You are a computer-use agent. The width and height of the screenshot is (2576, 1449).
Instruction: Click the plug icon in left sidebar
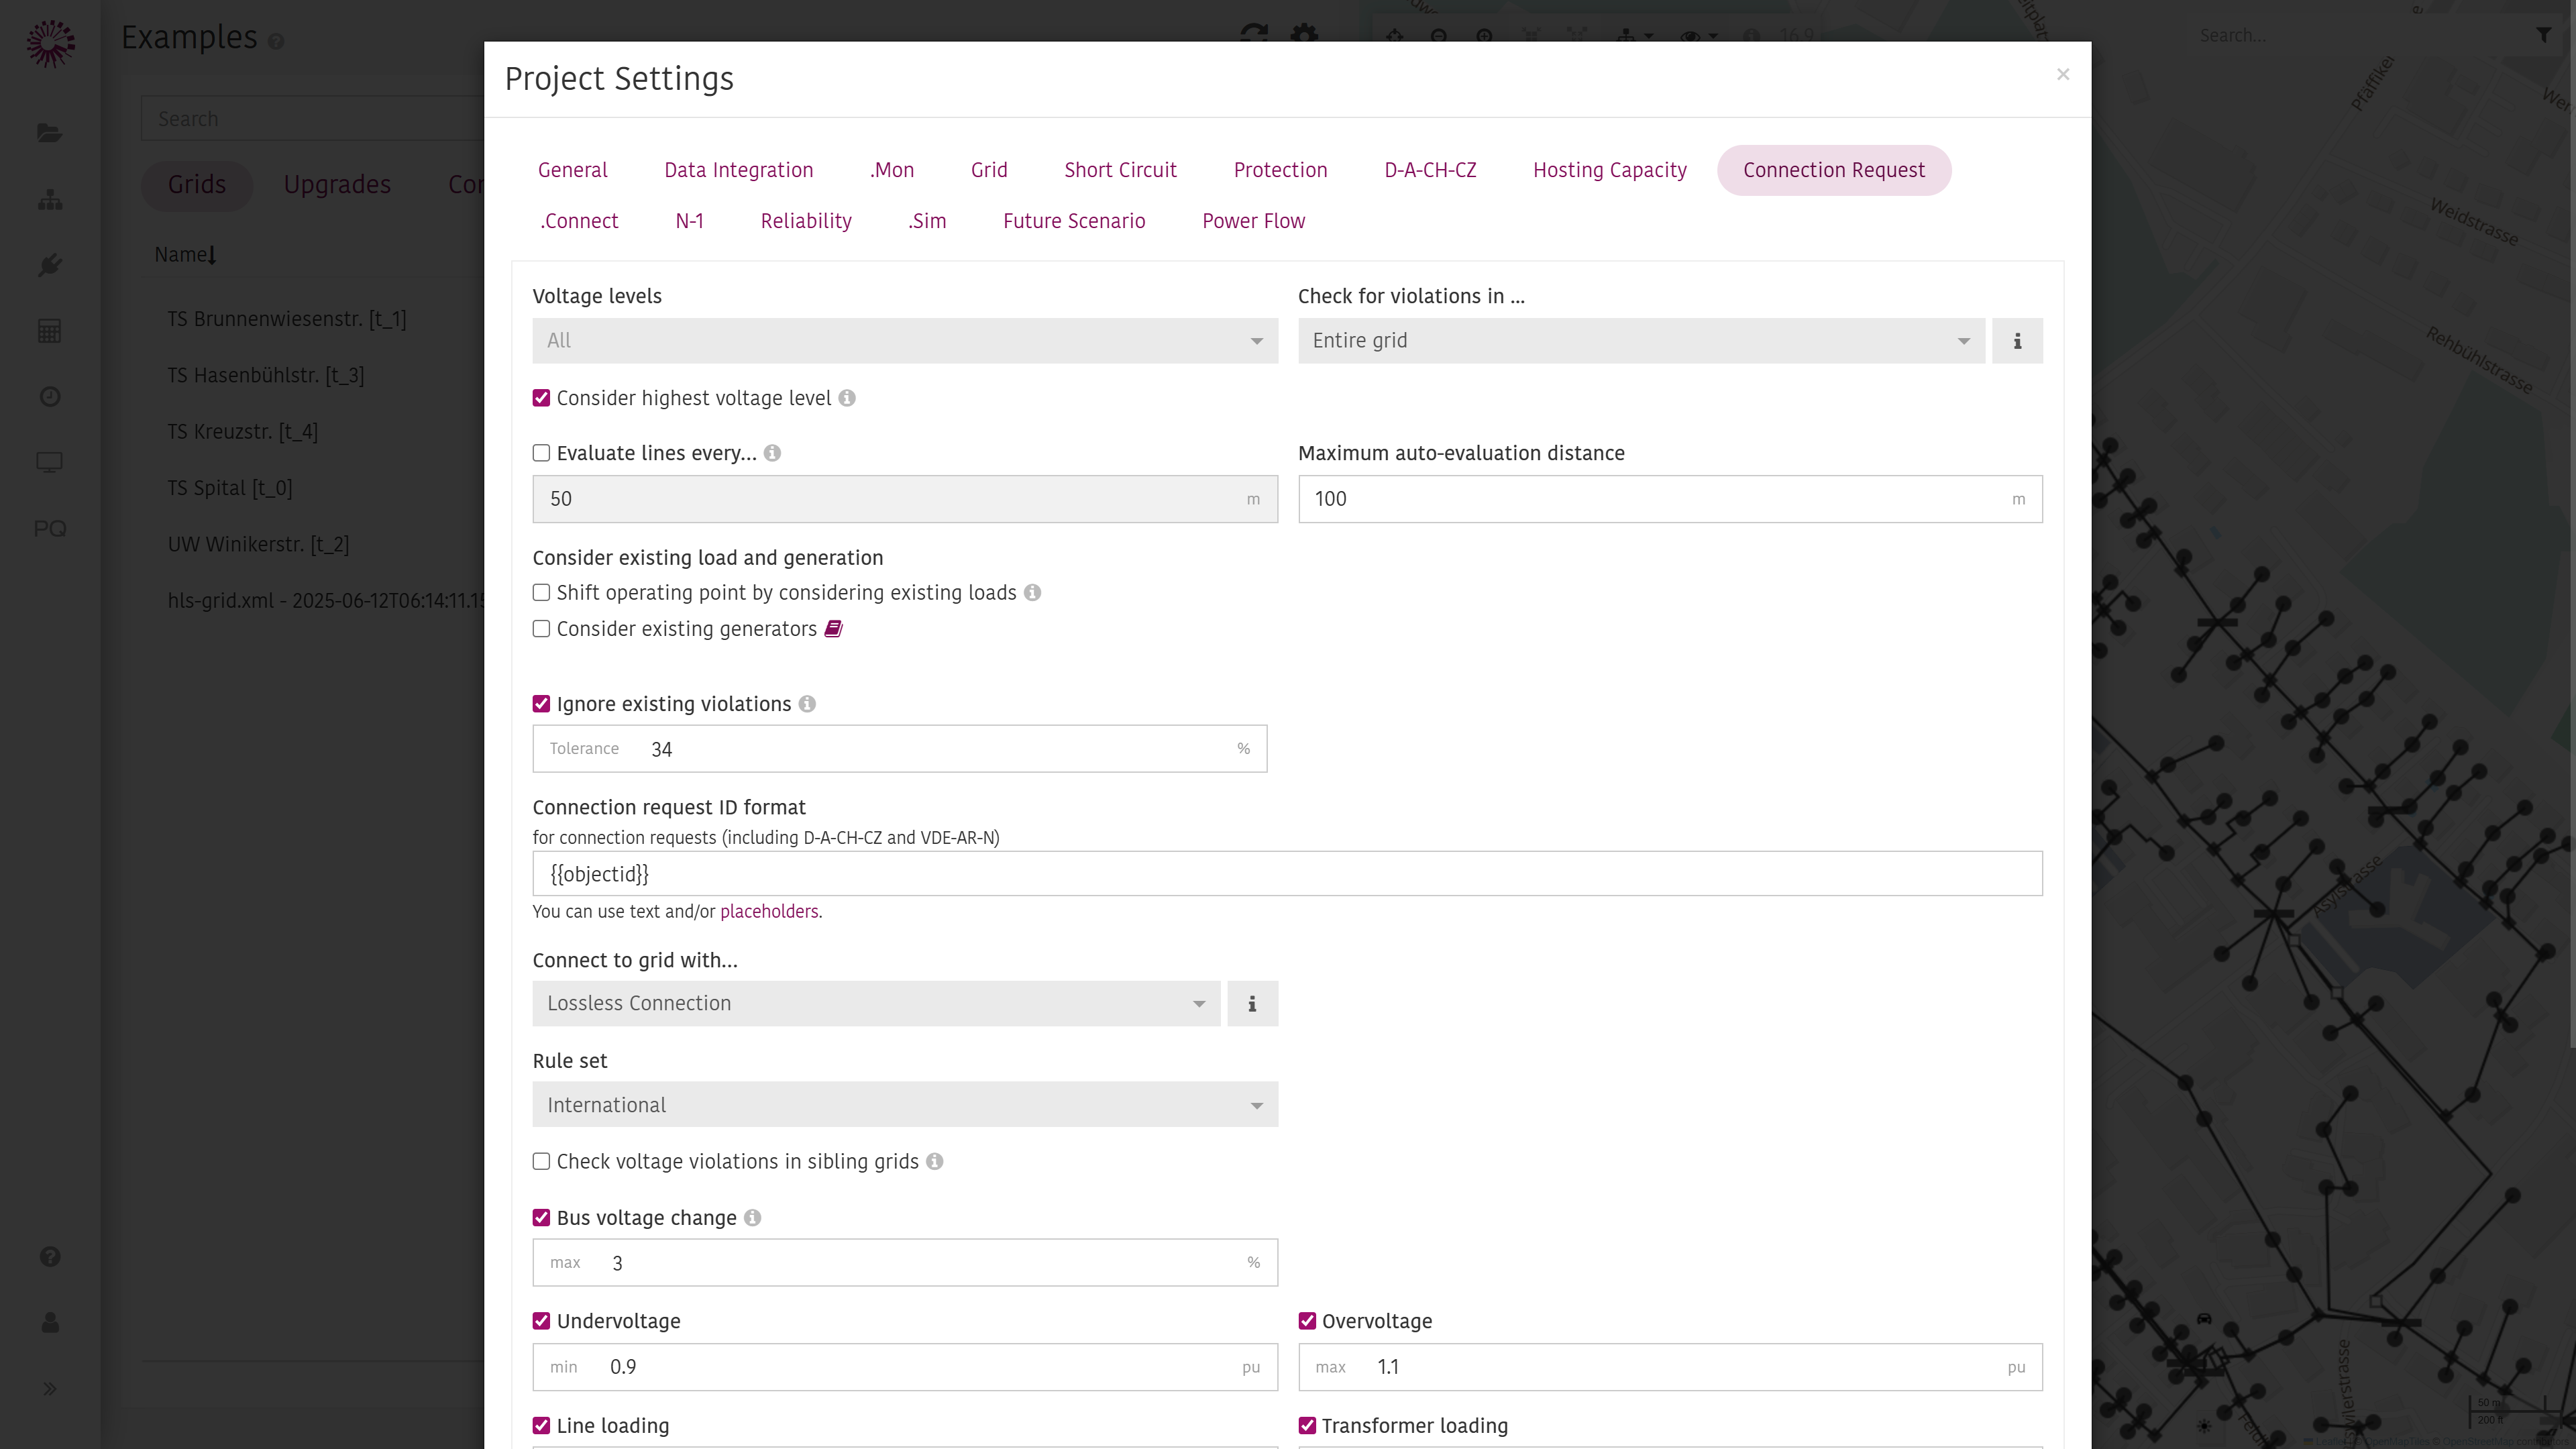(x=50, y=265)
